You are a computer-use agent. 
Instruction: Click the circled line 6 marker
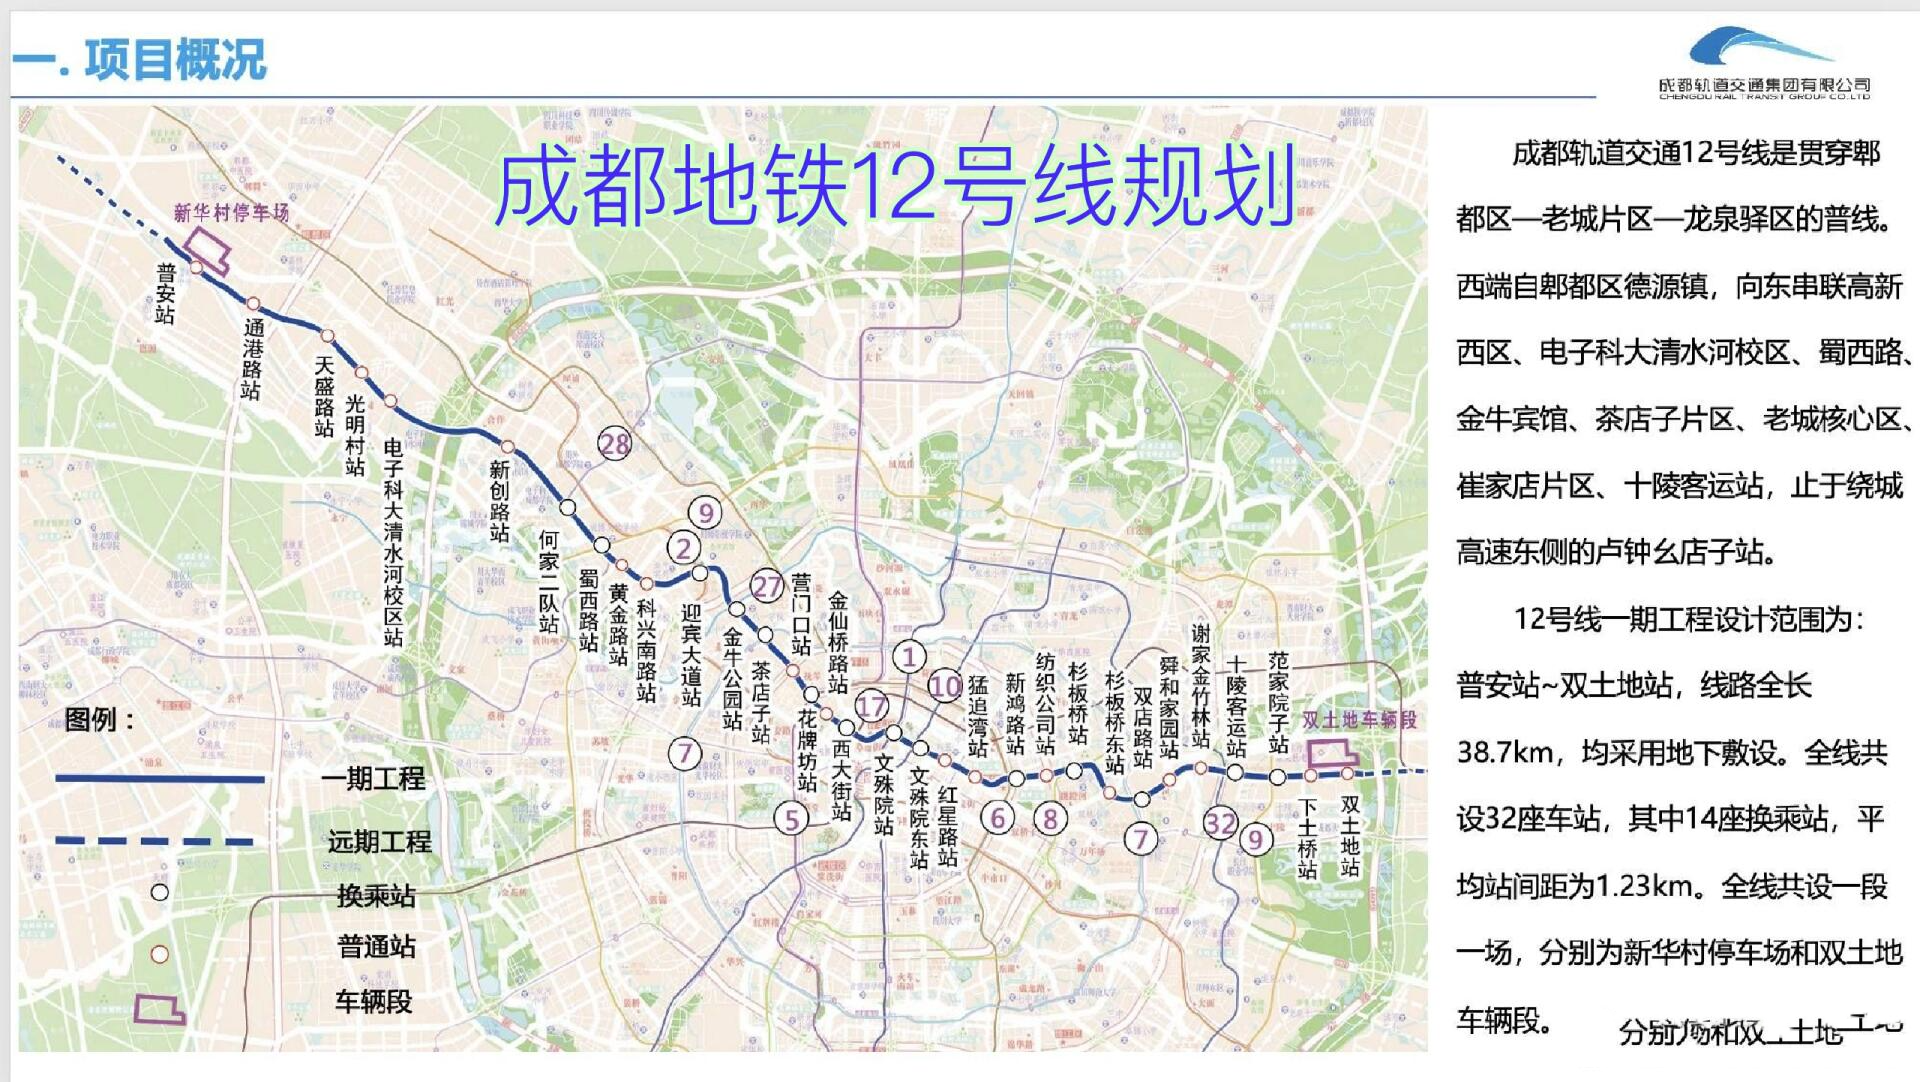997,818
